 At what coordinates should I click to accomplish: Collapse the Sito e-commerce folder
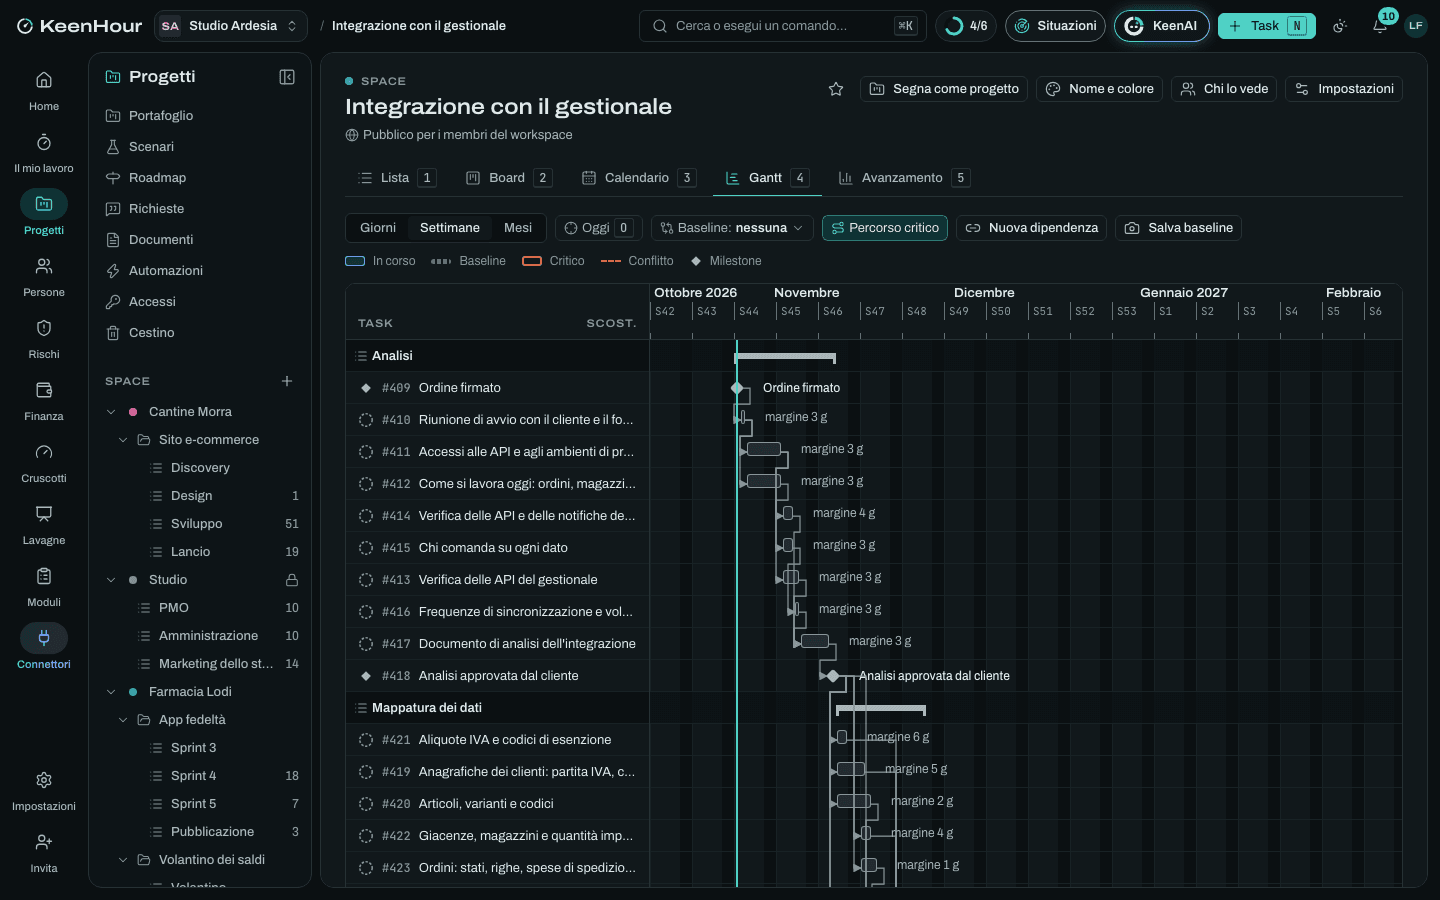[123, 440]
